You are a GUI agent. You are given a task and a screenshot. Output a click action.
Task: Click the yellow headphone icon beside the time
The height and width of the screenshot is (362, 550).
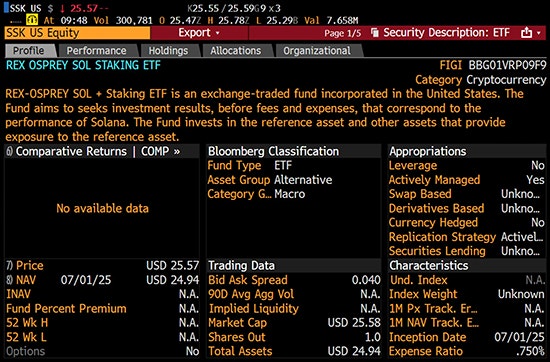pos(32,20)
